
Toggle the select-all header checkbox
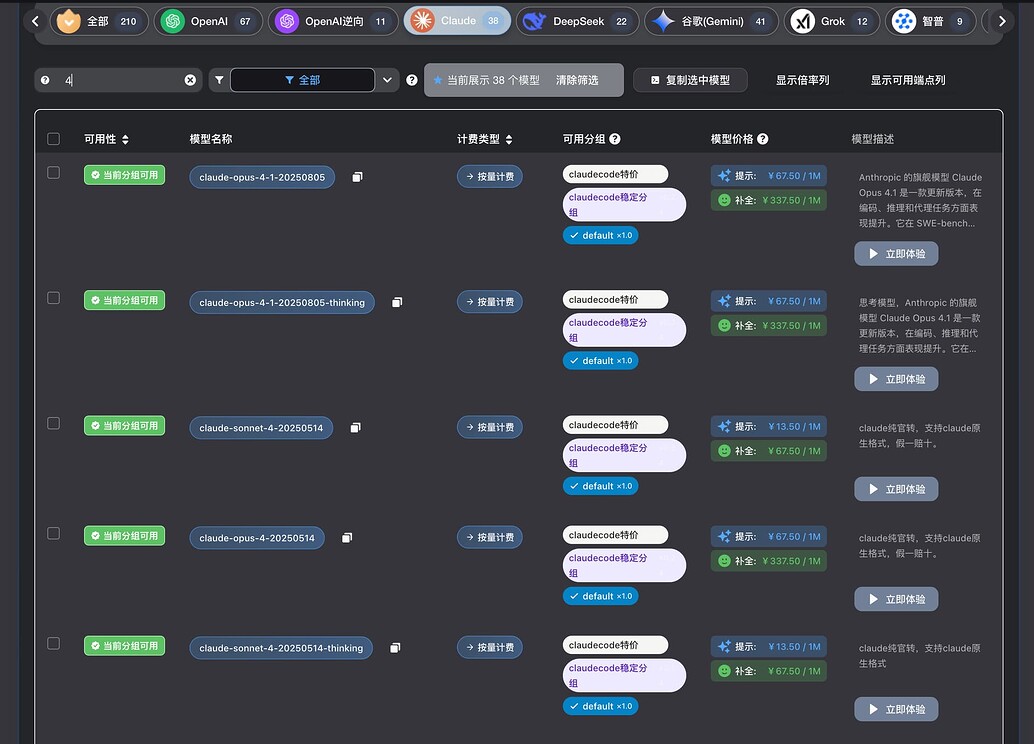point(53,139)
